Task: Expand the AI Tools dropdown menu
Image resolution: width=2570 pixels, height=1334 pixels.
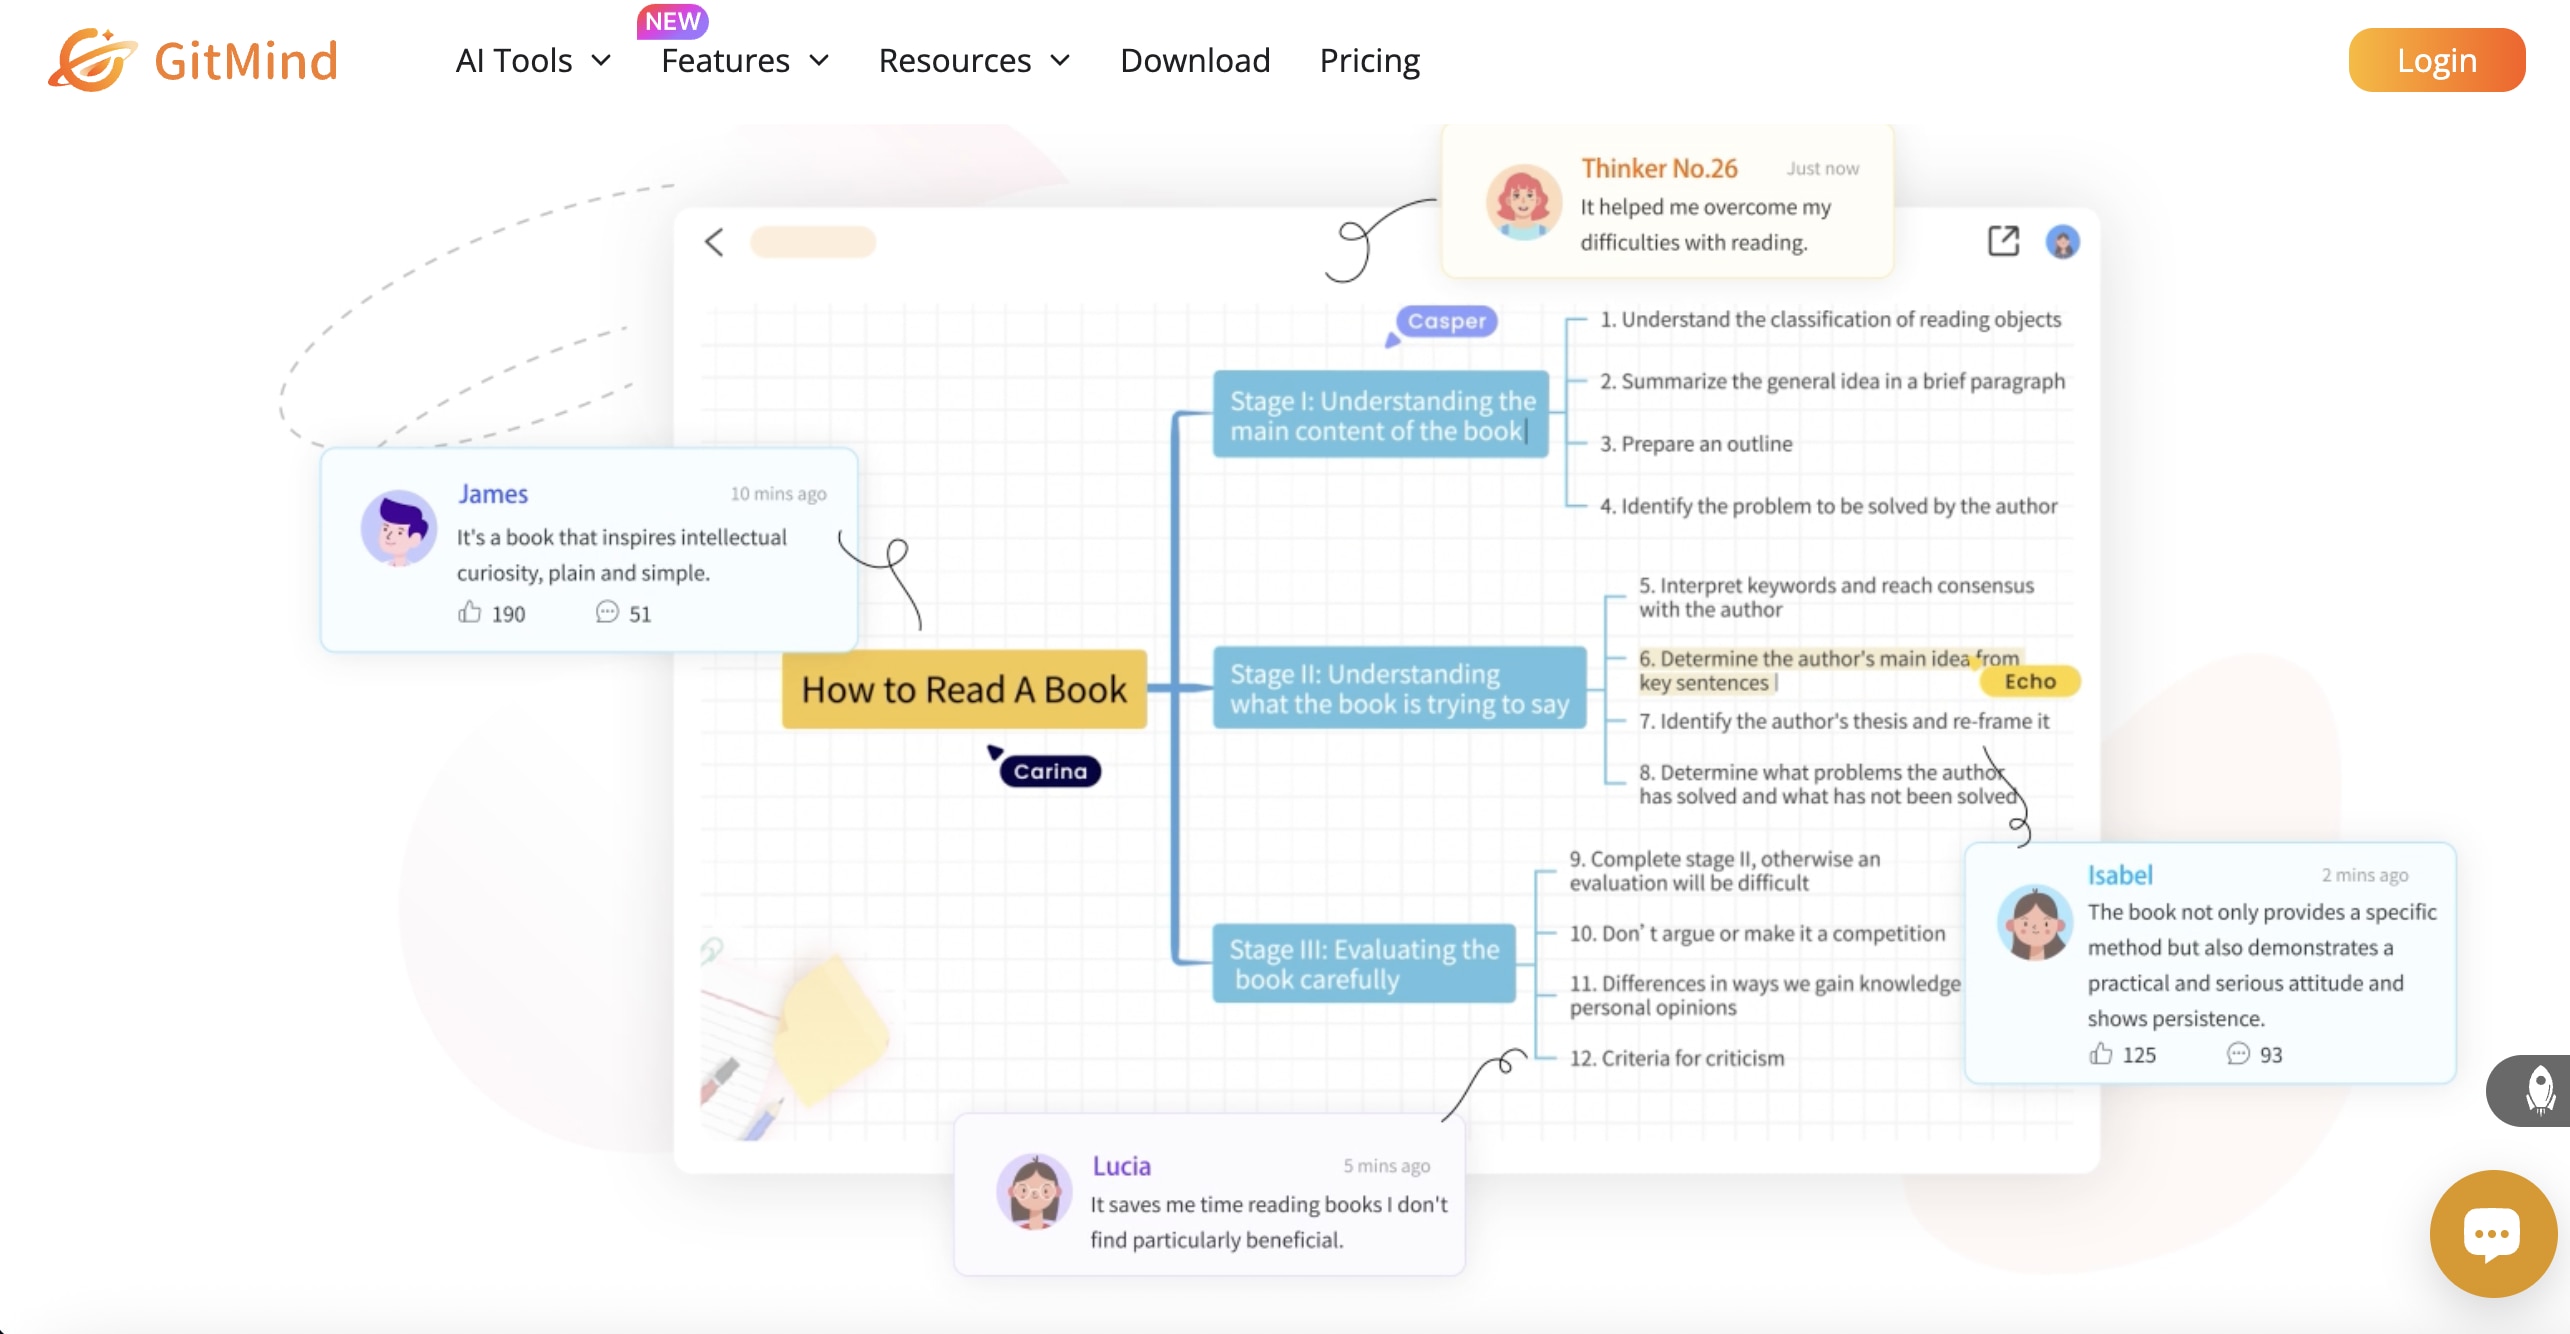Action: [x=533, y=61]
